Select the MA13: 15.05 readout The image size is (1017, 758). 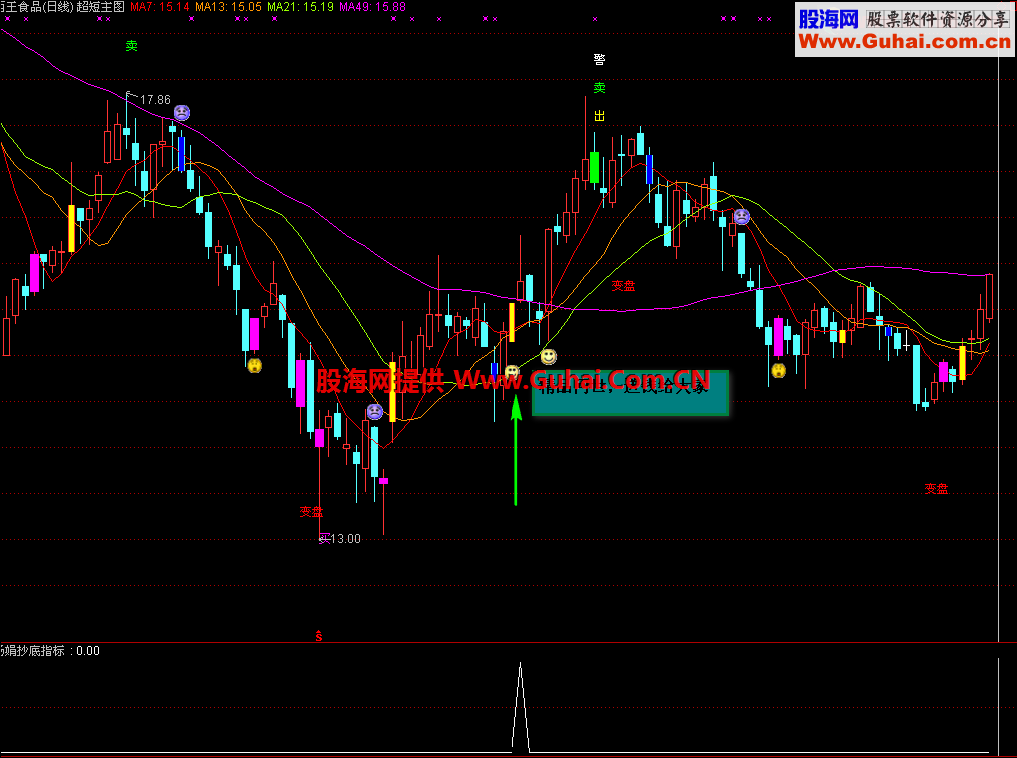tap(228, 7)
